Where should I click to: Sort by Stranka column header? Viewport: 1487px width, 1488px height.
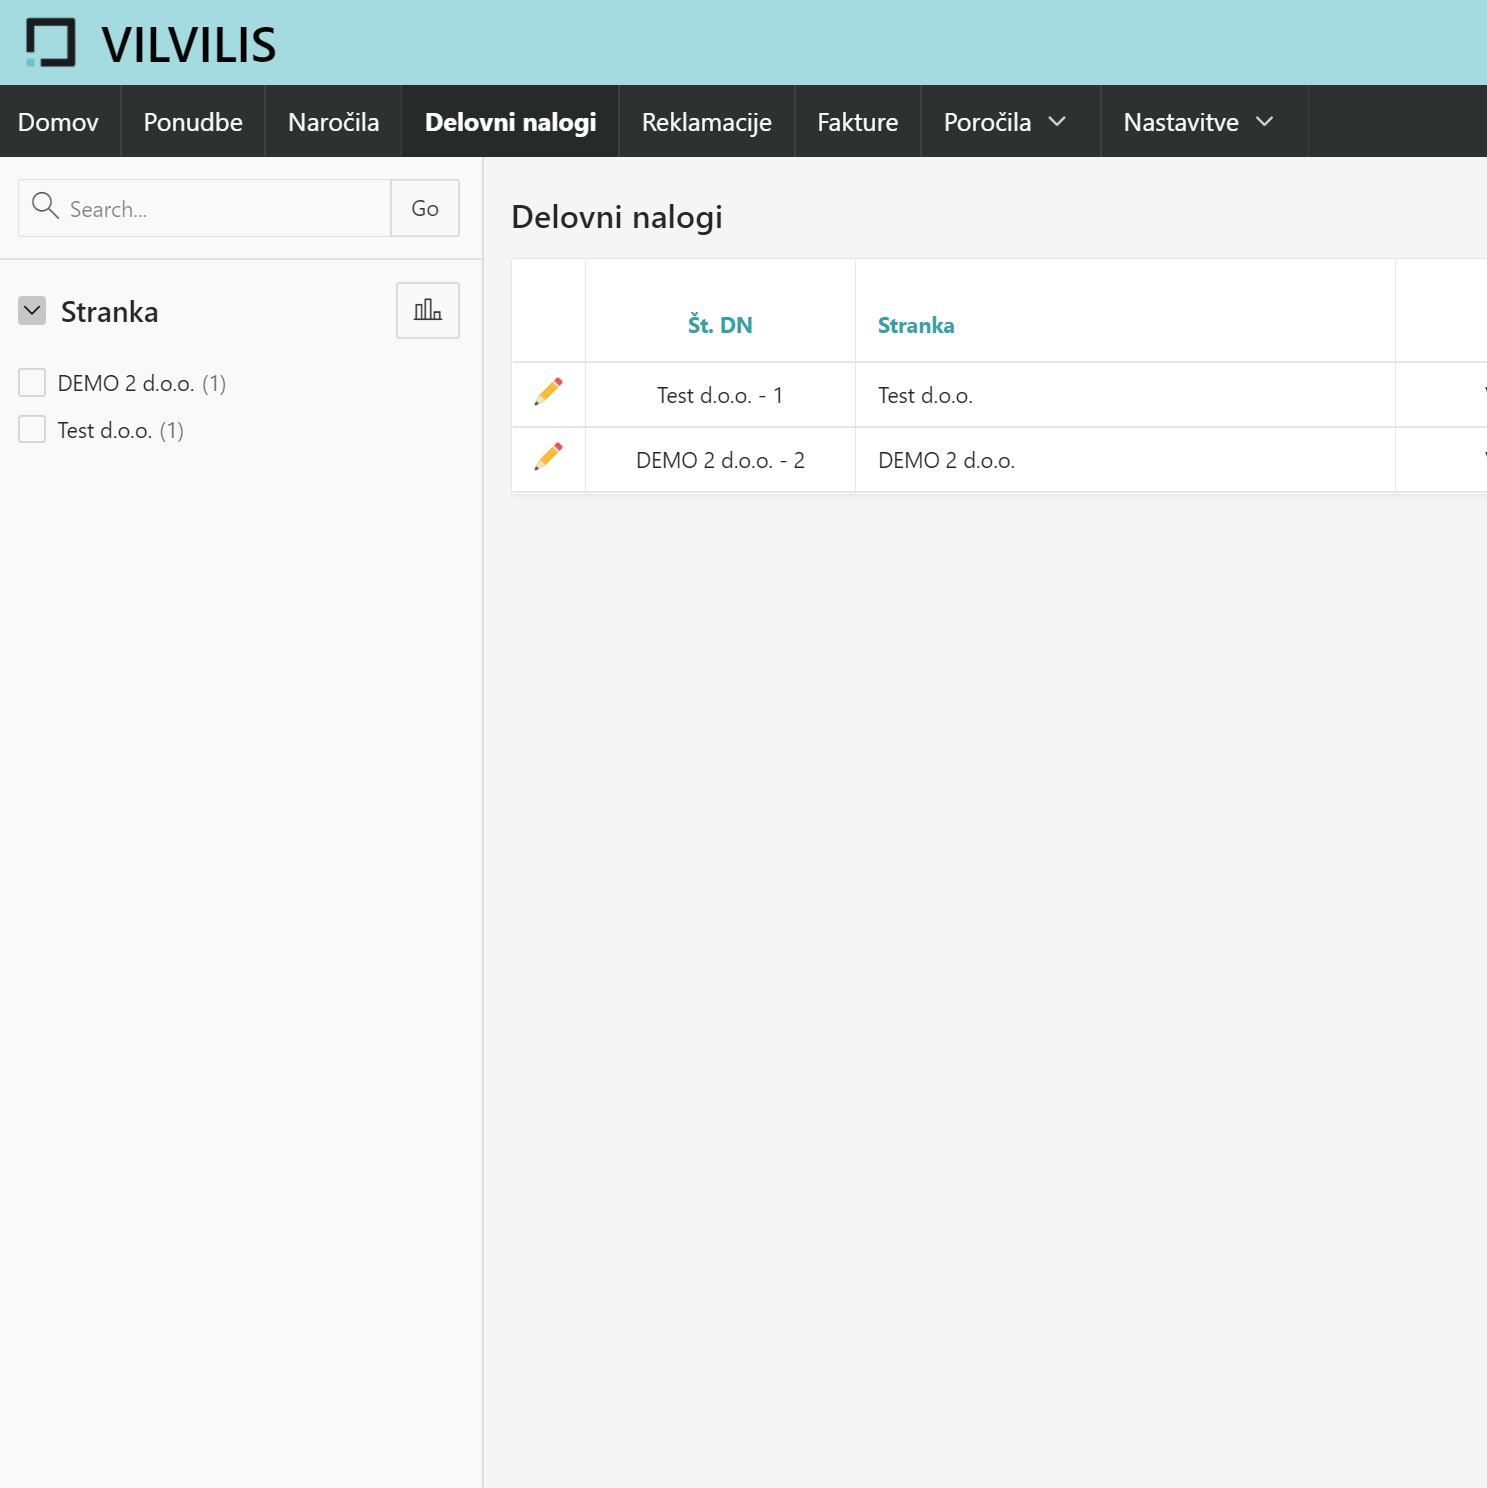(915, 325)
